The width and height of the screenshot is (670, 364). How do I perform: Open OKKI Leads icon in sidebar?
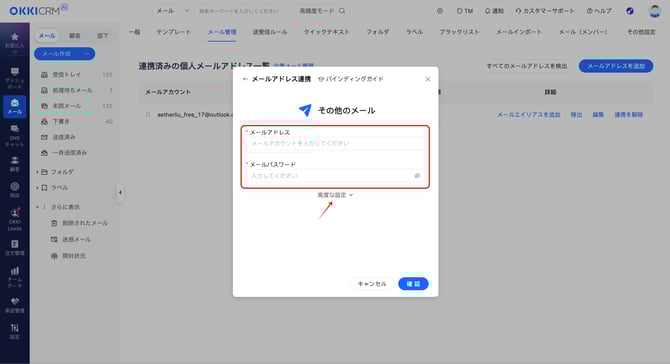pyautogui.click(x=15, y=212)
